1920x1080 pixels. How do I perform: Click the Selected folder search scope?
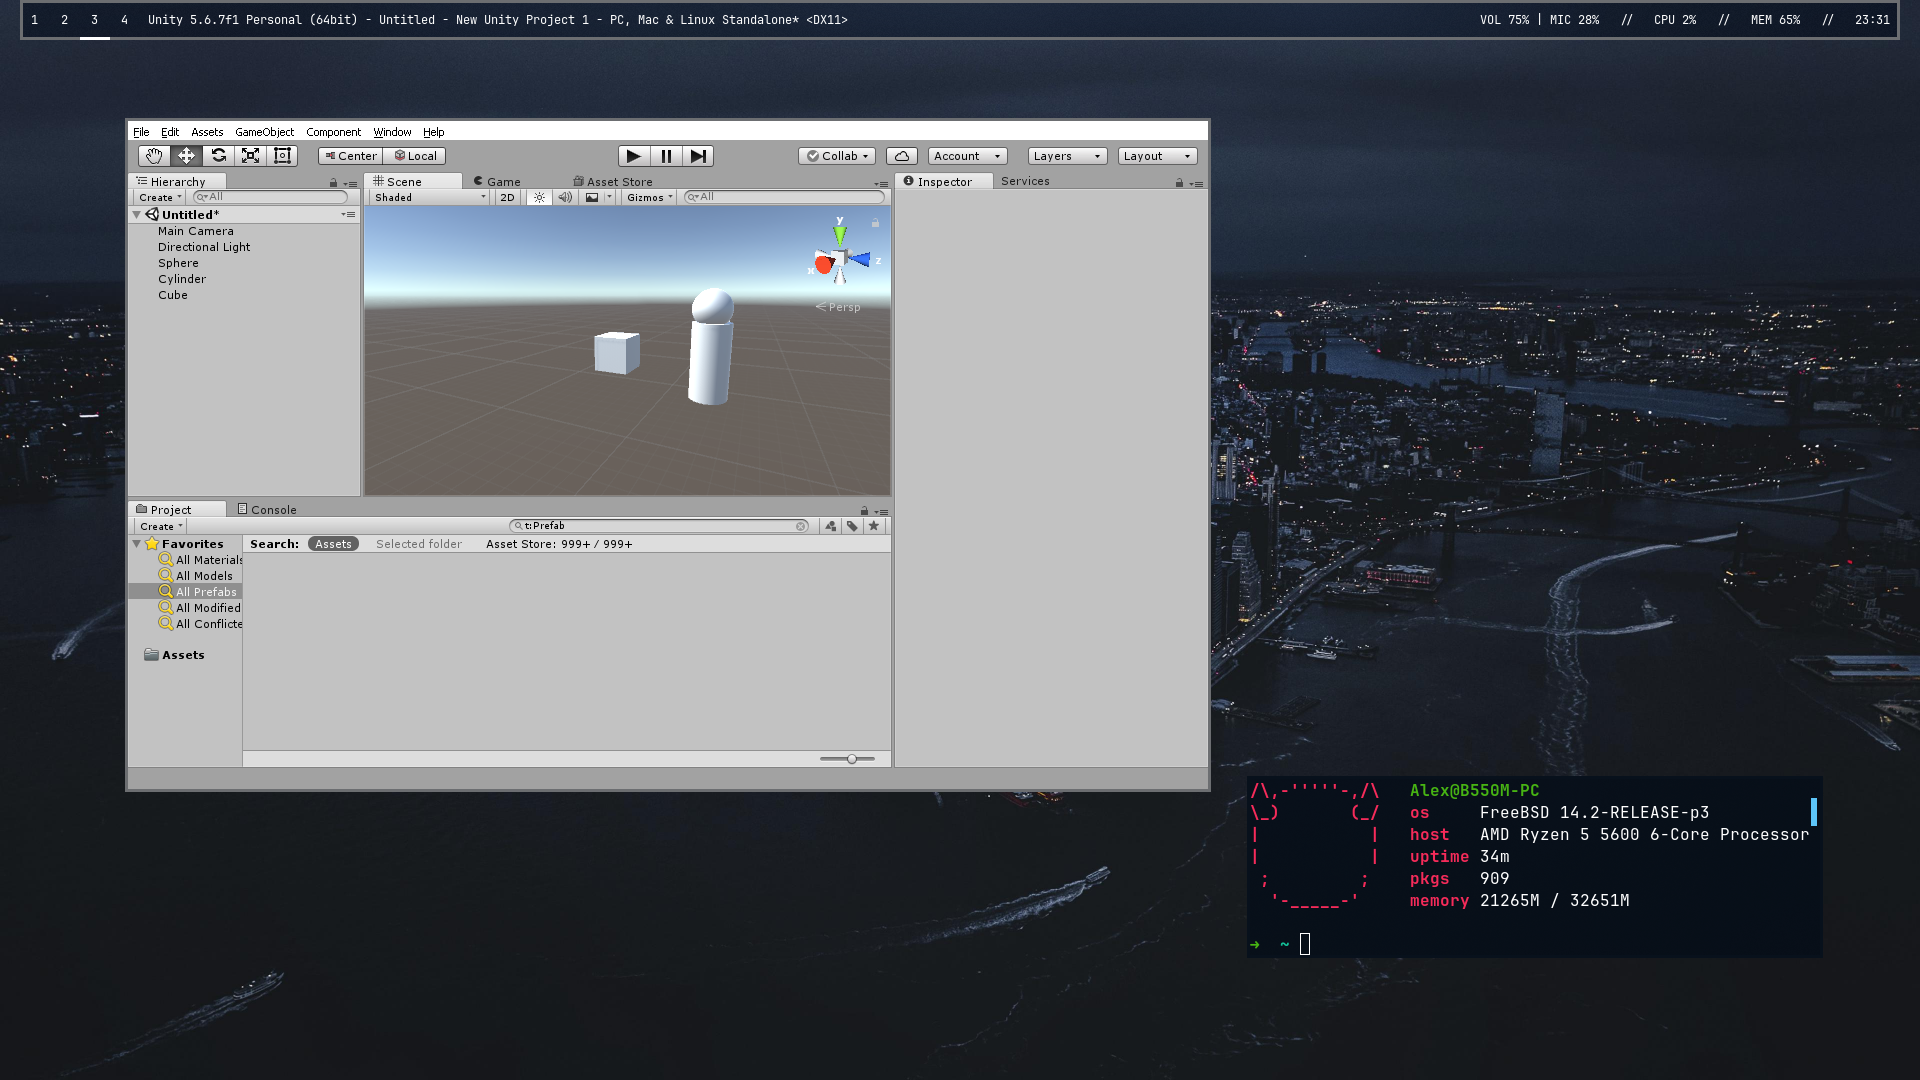pos(418,544)
